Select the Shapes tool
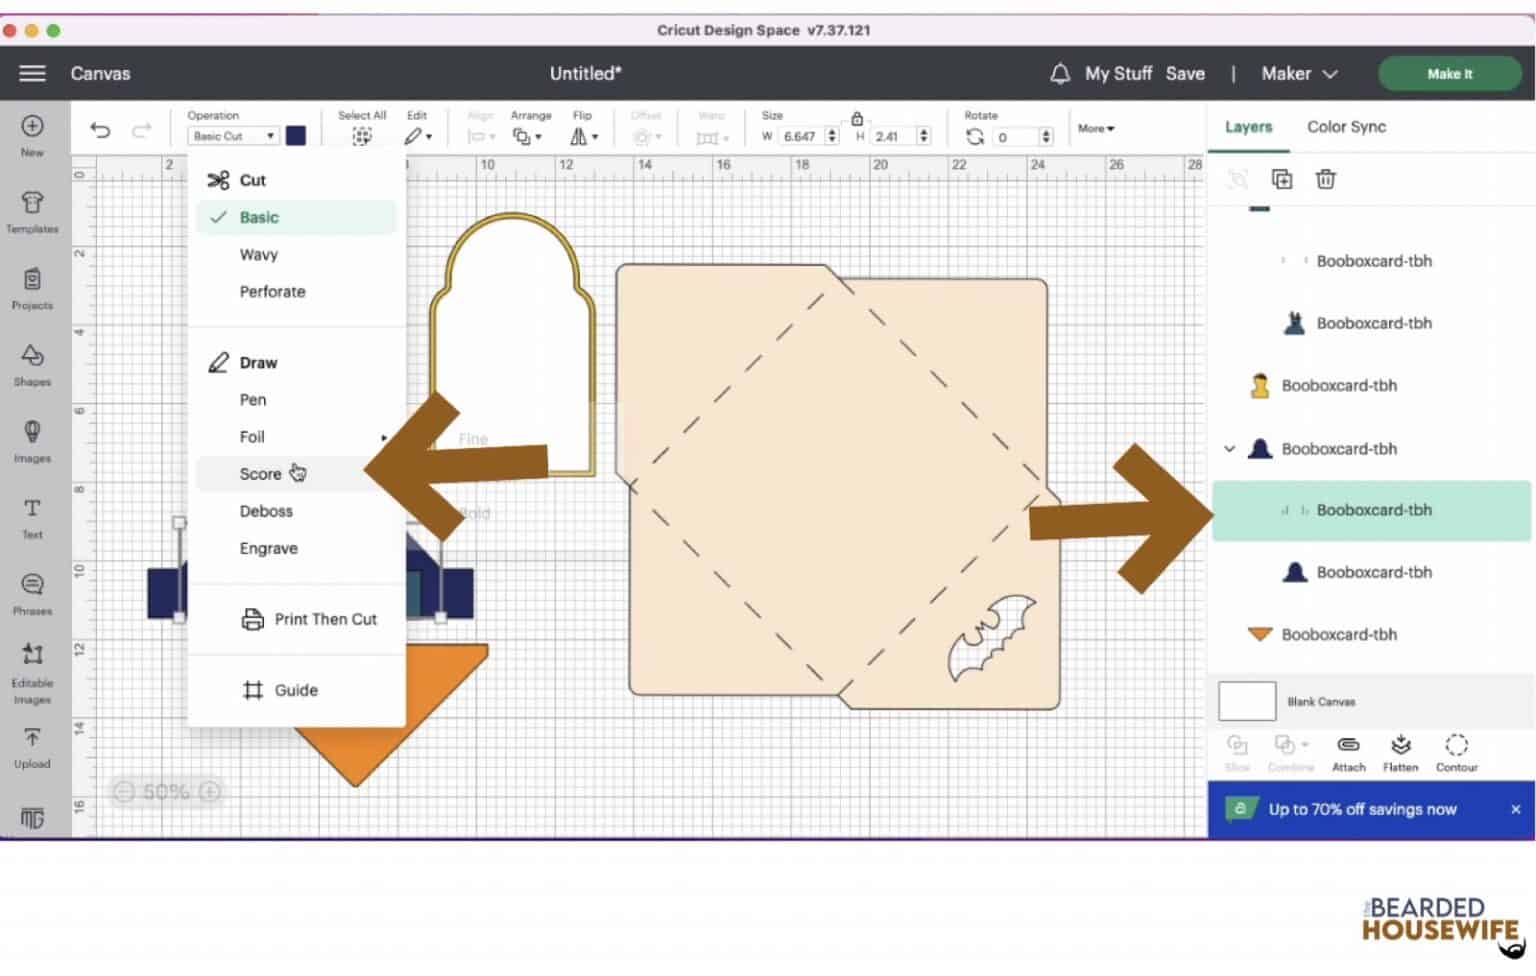The image size is (1536, 976). (32, 364)
